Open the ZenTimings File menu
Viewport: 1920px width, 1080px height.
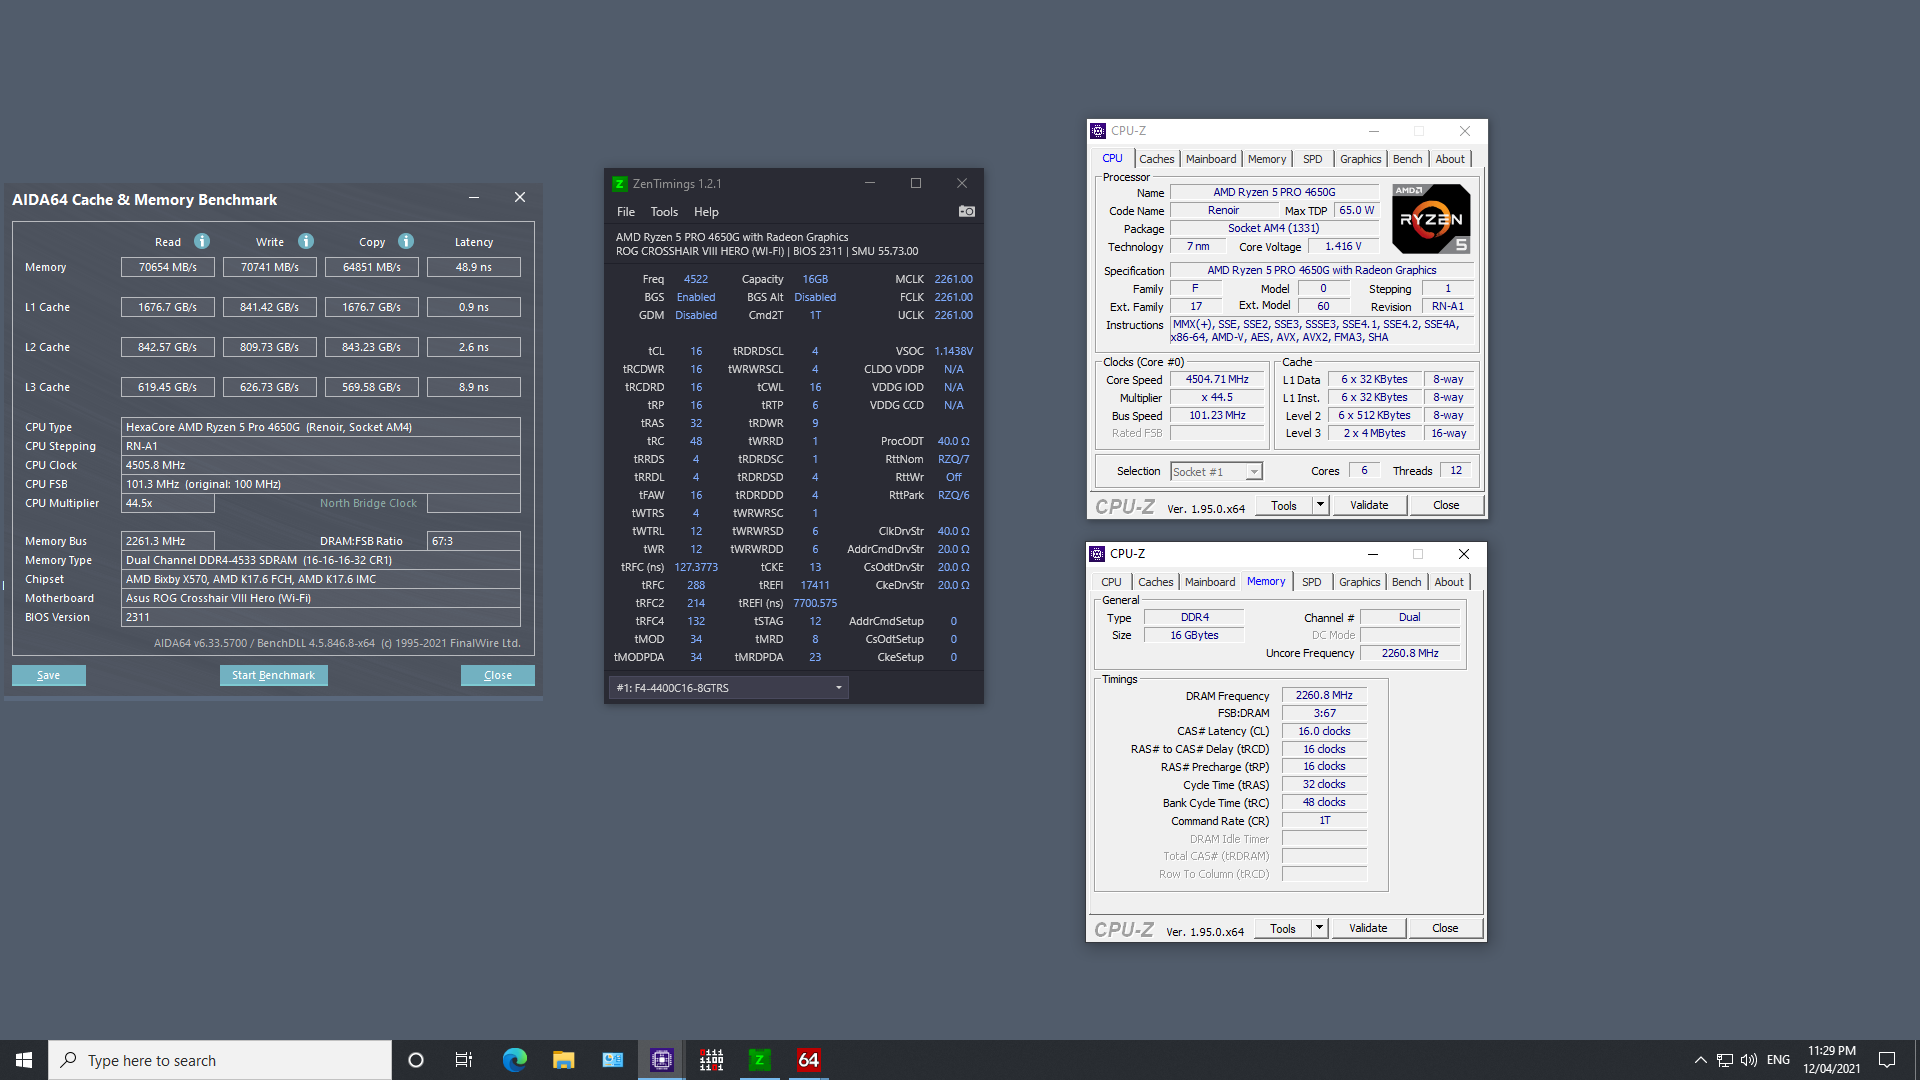tap(626, 212)
